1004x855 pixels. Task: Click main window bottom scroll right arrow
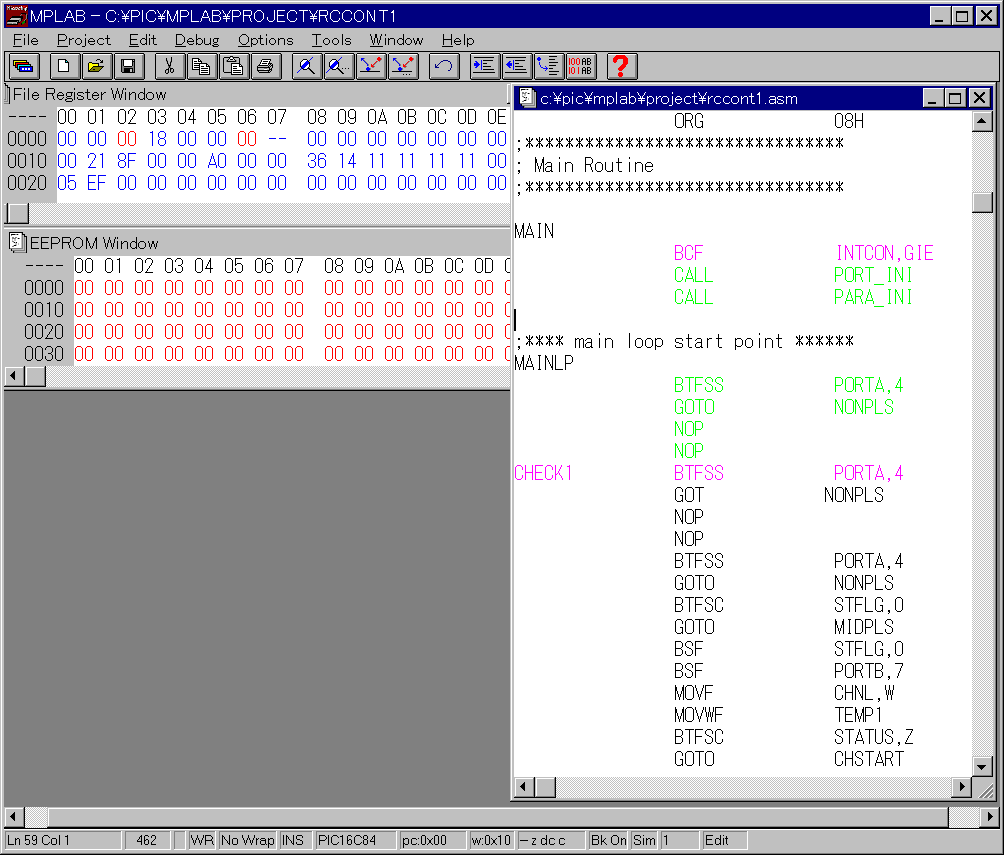pos(990,817)
